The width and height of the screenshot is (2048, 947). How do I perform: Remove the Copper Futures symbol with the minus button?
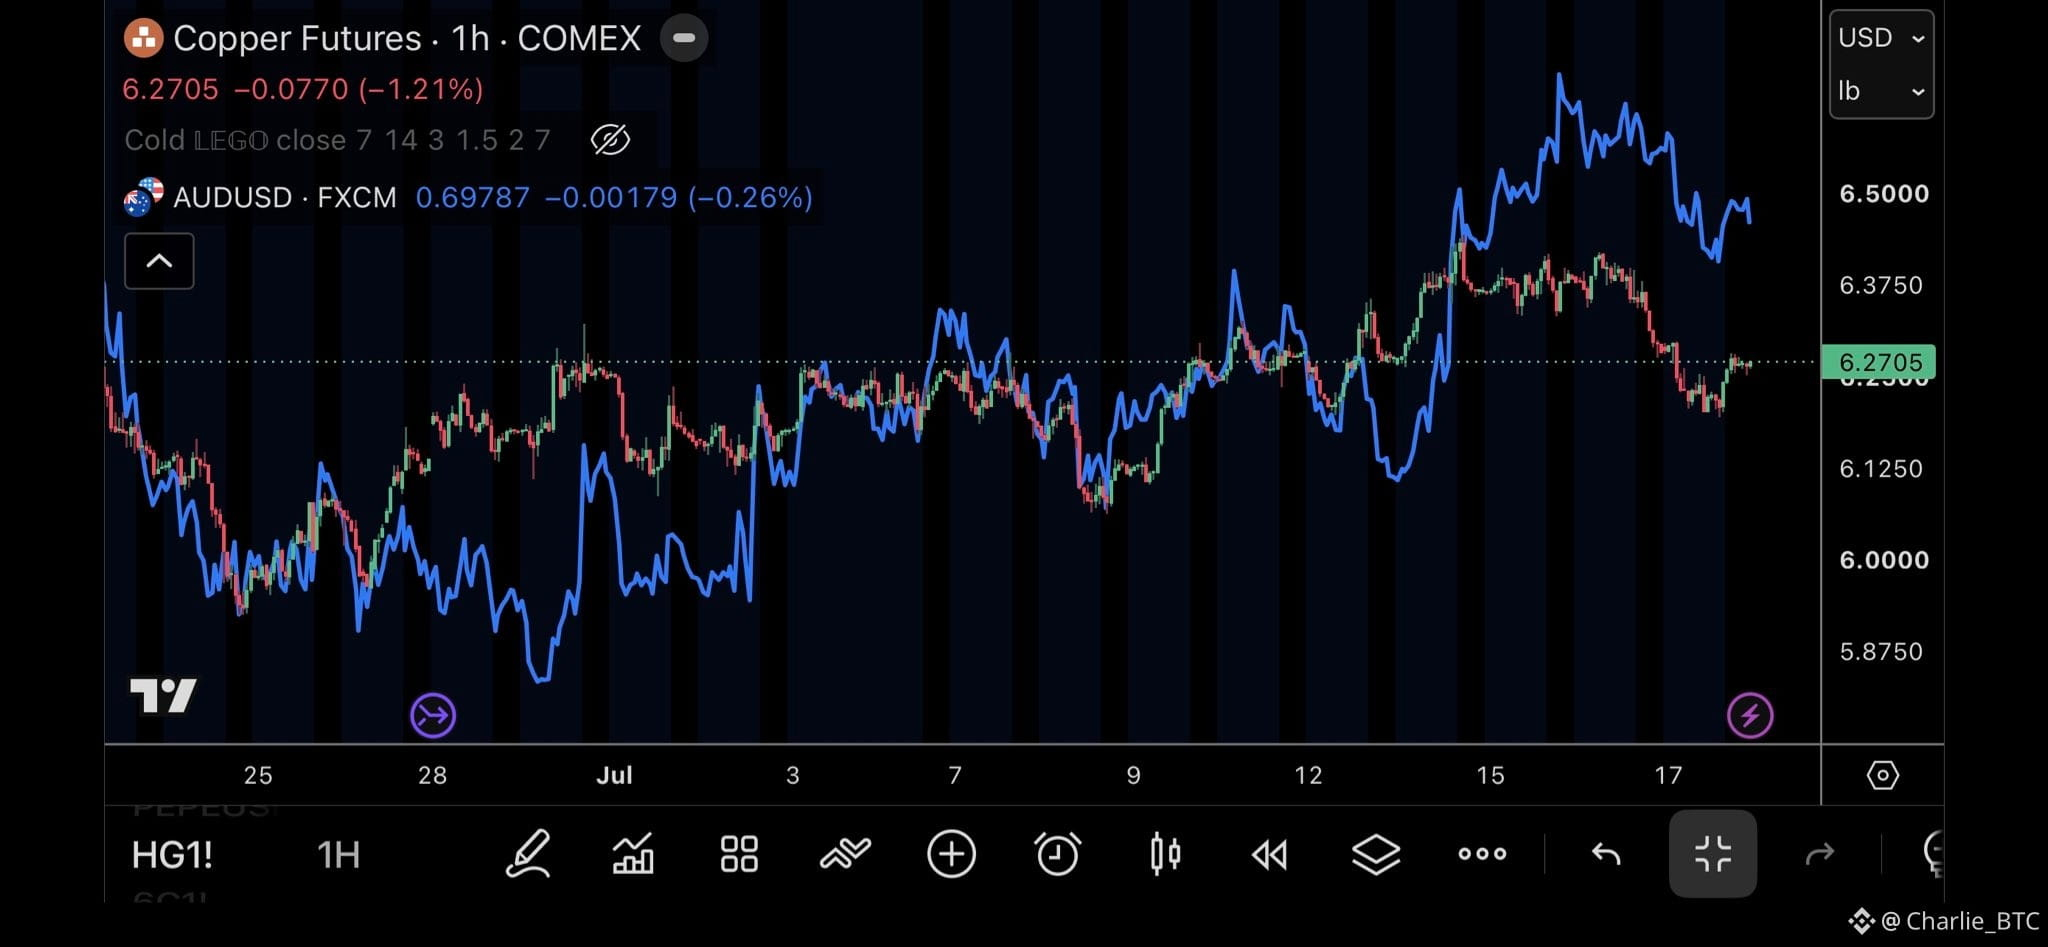(684, 38)
